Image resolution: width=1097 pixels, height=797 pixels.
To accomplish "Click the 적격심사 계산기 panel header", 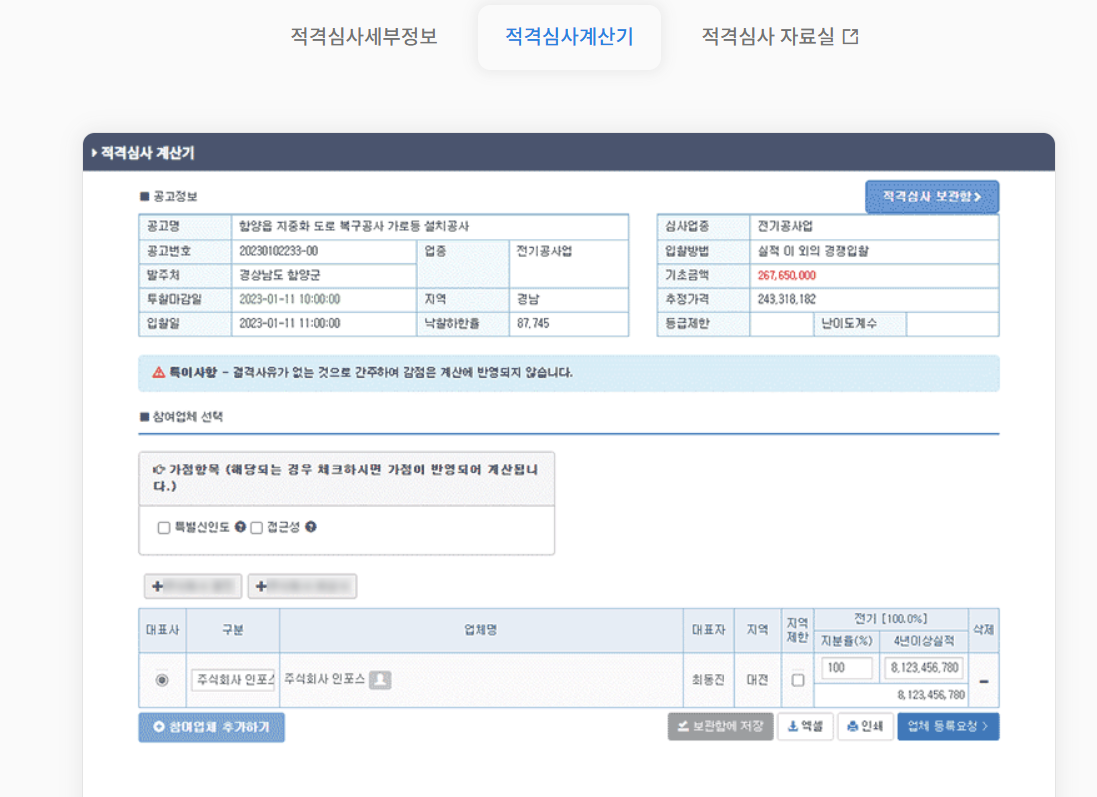I will click(568, 153).
